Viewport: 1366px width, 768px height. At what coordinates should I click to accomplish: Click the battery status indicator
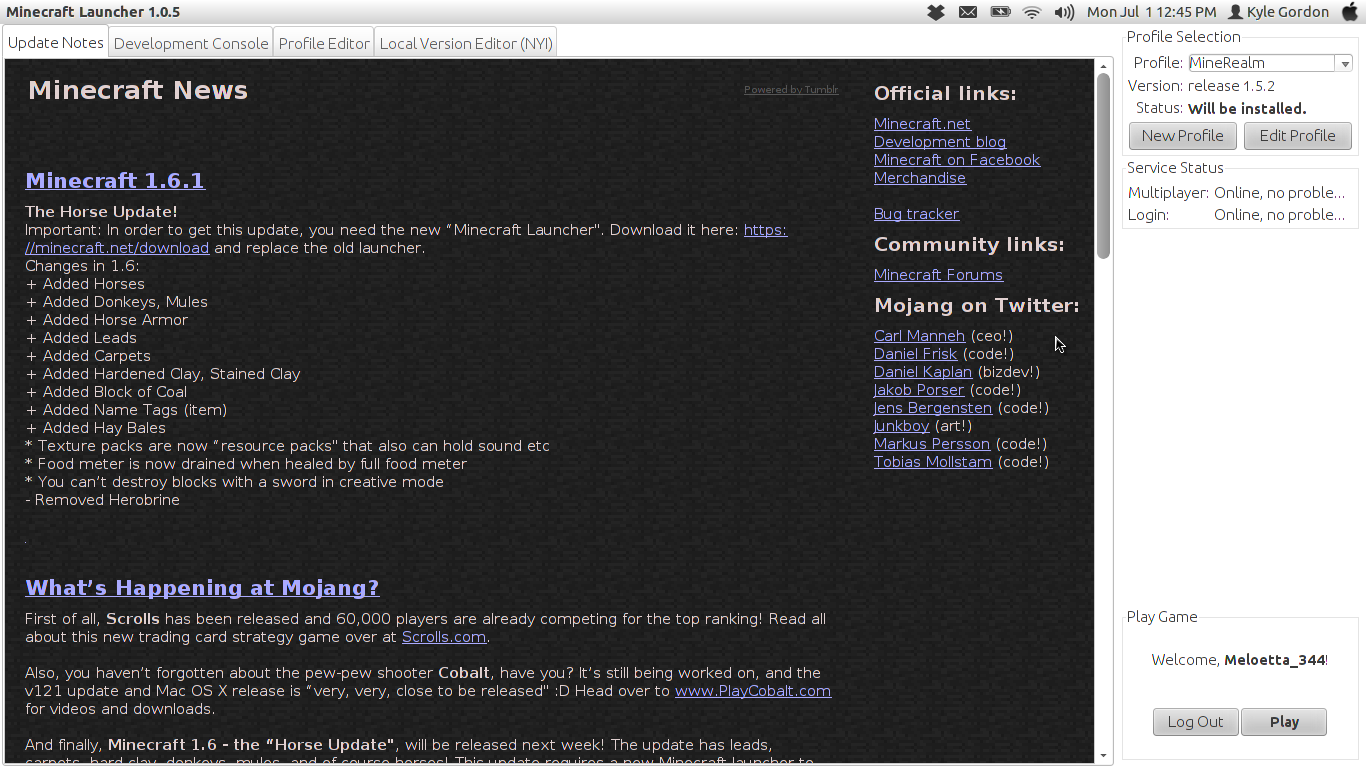[x=999, y=12]
